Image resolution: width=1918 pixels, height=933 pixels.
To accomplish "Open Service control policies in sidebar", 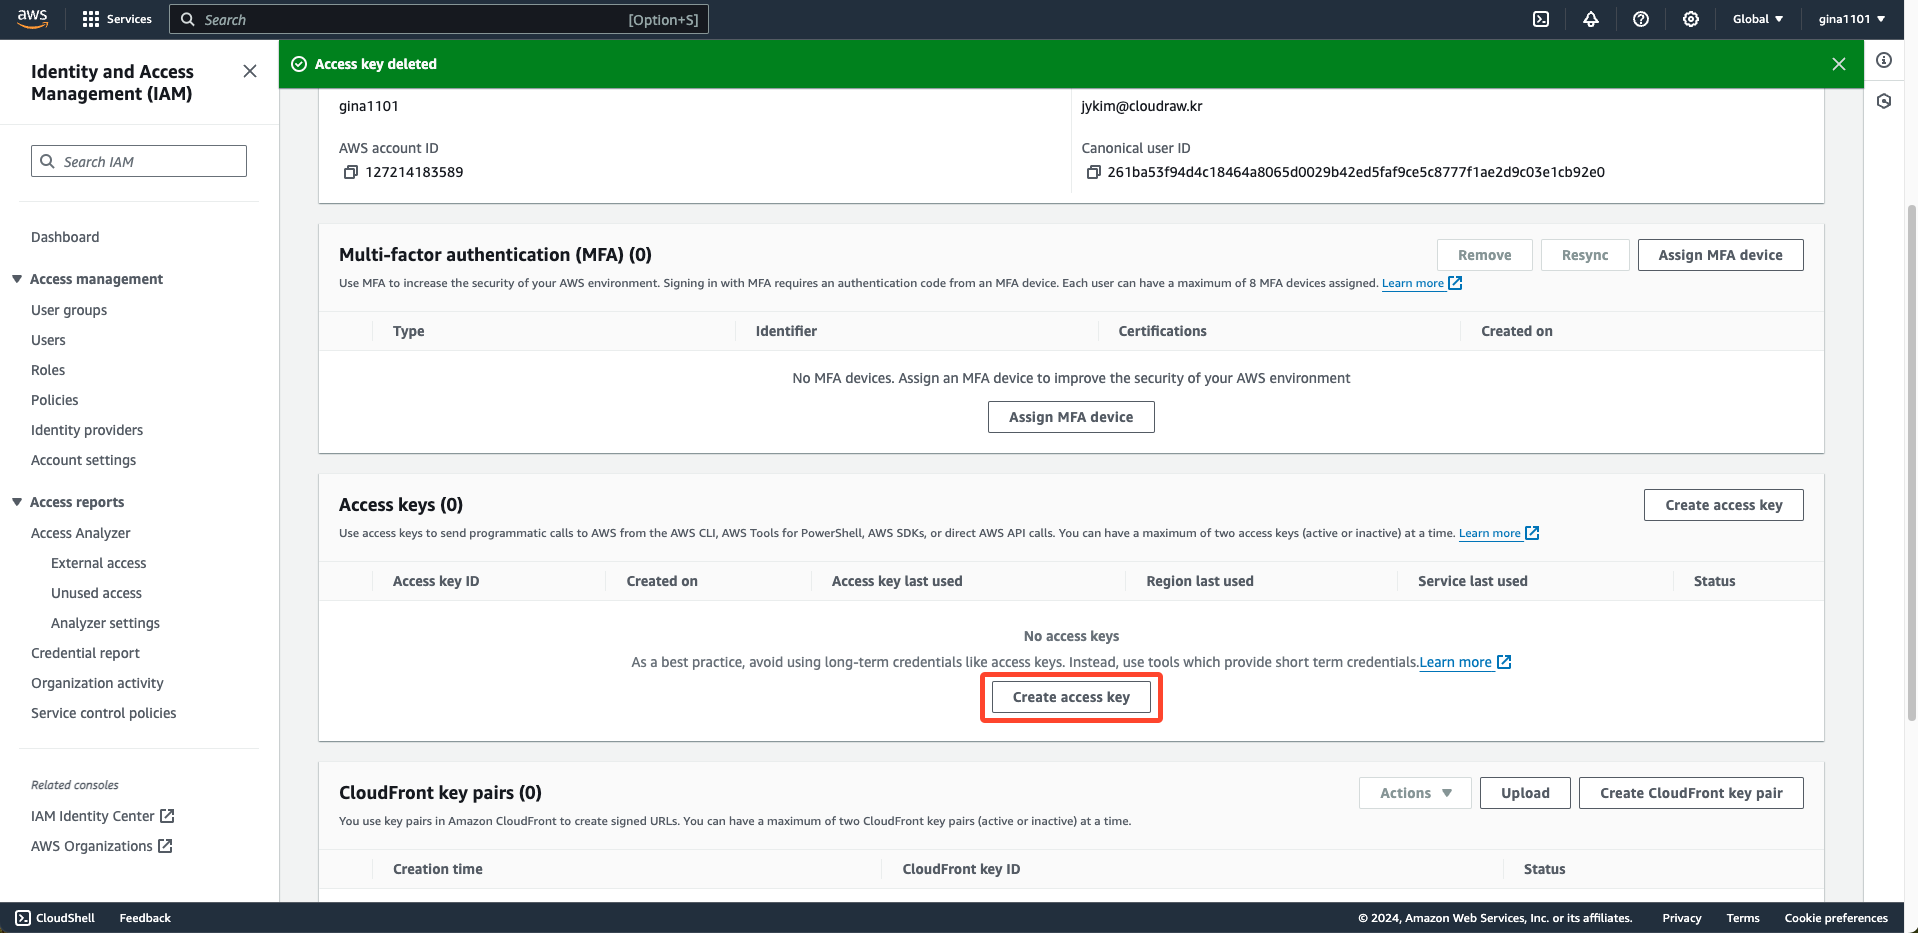I will (103, 713).
